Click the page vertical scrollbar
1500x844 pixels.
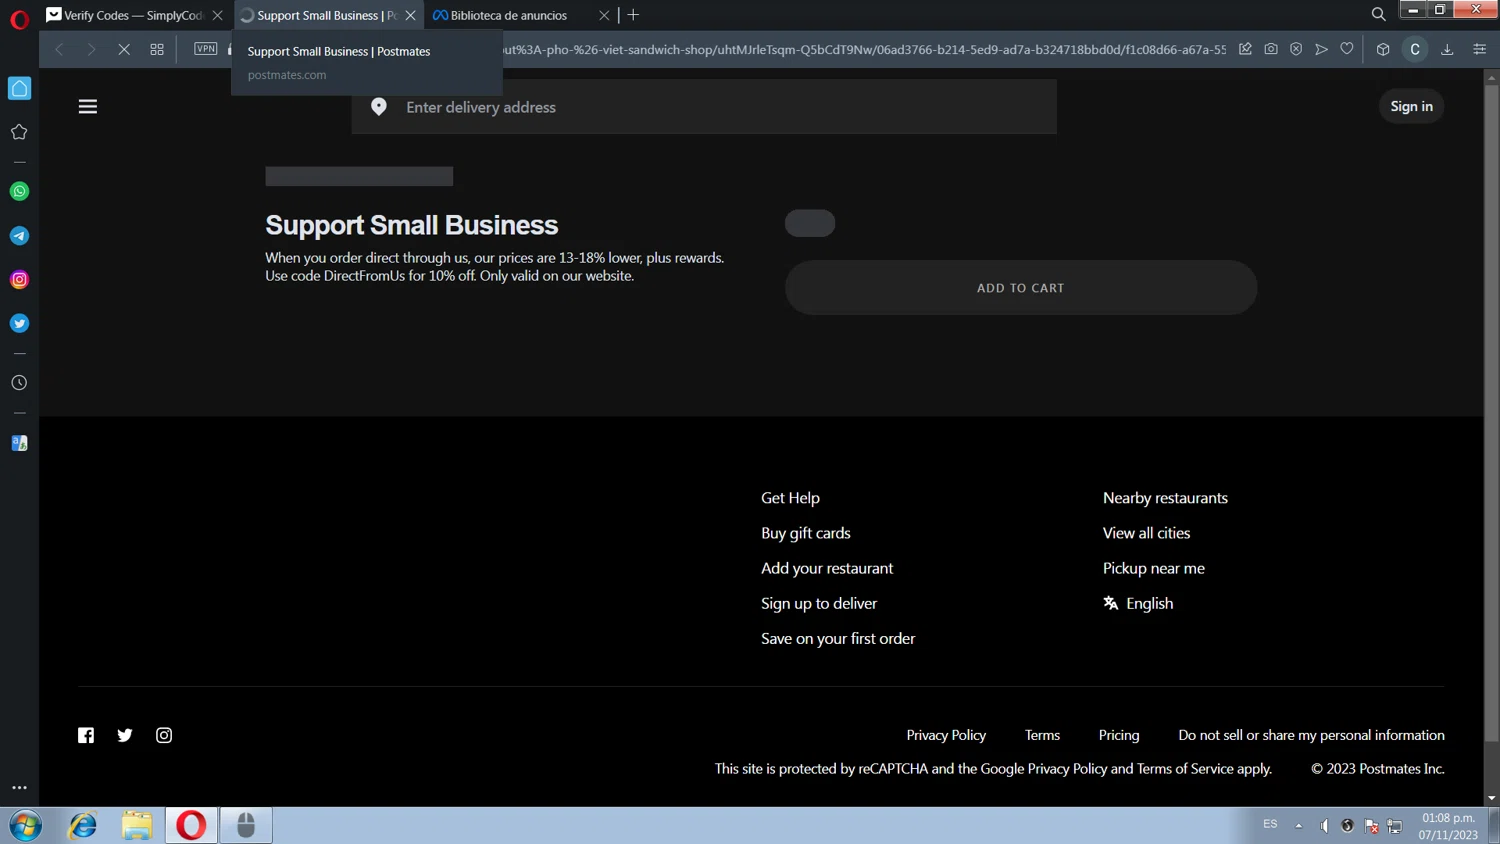[x=1491, y=414]
